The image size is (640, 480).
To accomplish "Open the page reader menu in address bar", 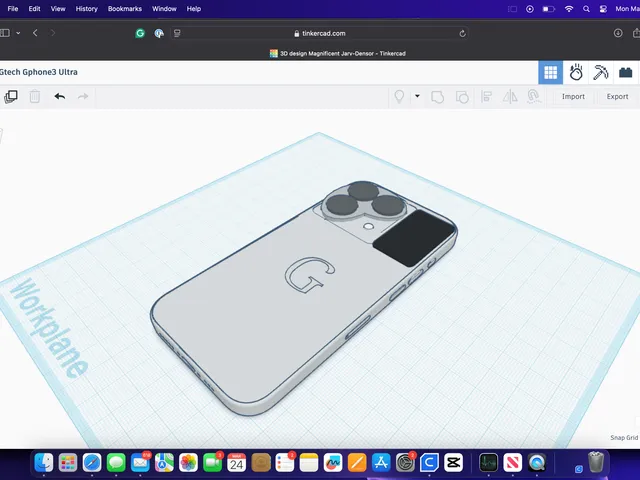I will tap(177, 33).
